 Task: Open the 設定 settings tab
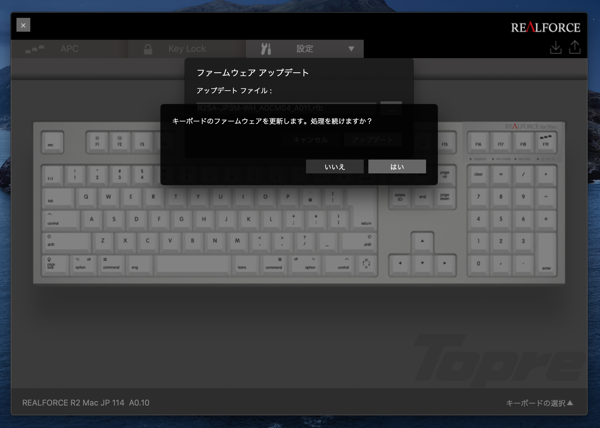pos(305,49)
